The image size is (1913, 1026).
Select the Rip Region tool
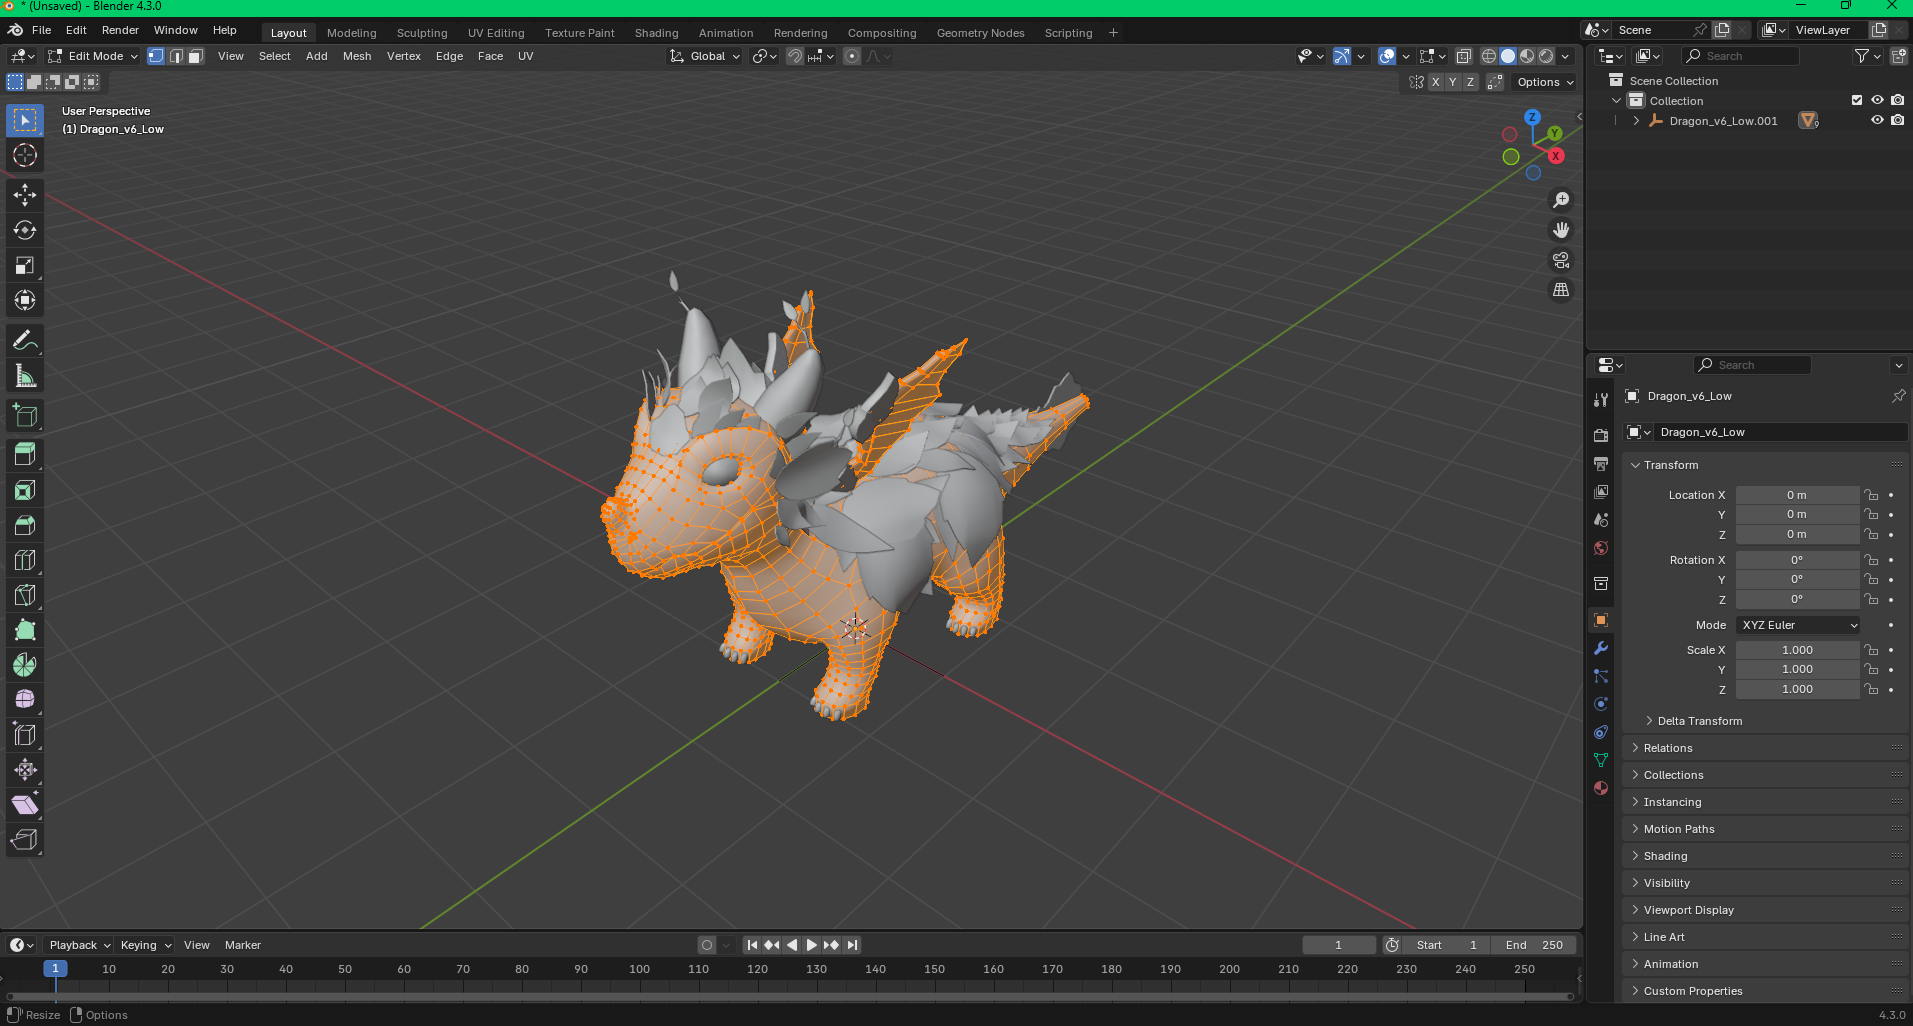(x=25, y=839)
